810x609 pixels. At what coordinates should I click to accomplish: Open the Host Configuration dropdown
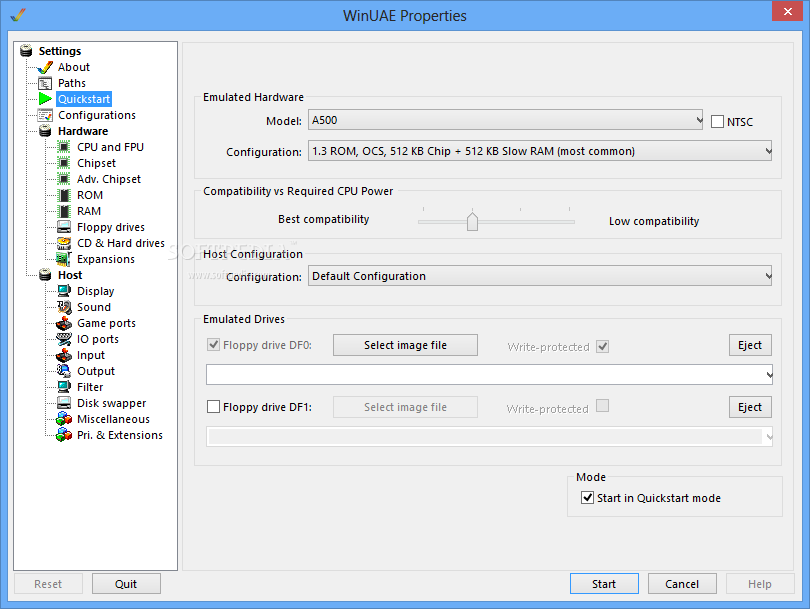click(540, 276)
